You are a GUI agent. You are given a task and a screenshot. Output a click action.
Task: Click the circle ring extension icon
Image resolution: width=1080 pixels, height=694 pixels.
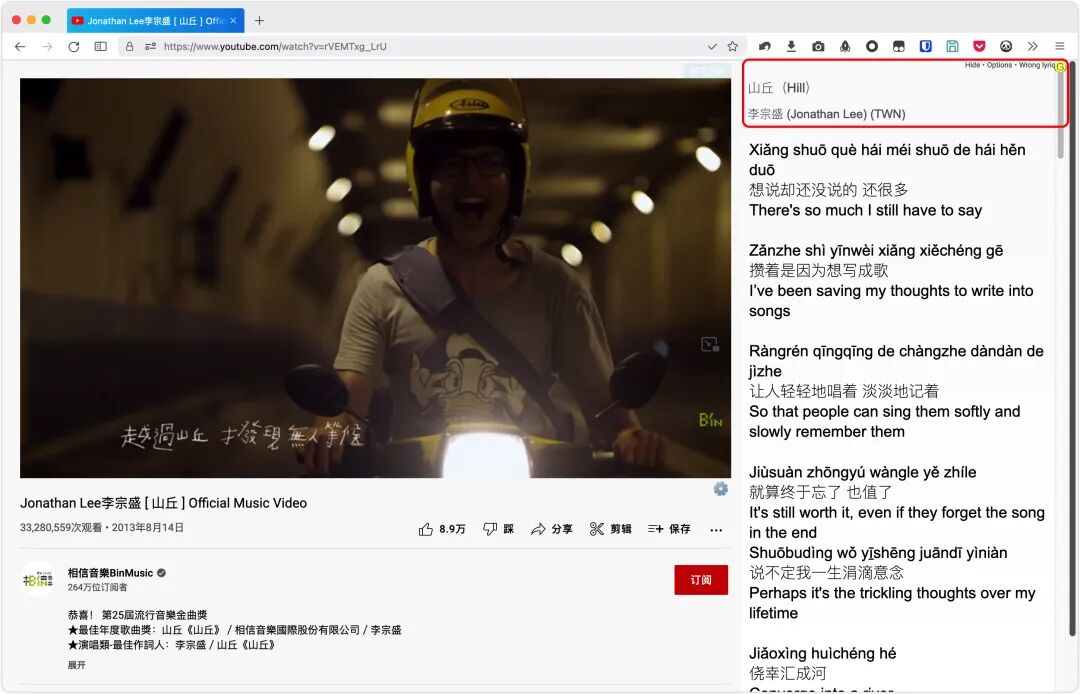click(x=872, y=46)
